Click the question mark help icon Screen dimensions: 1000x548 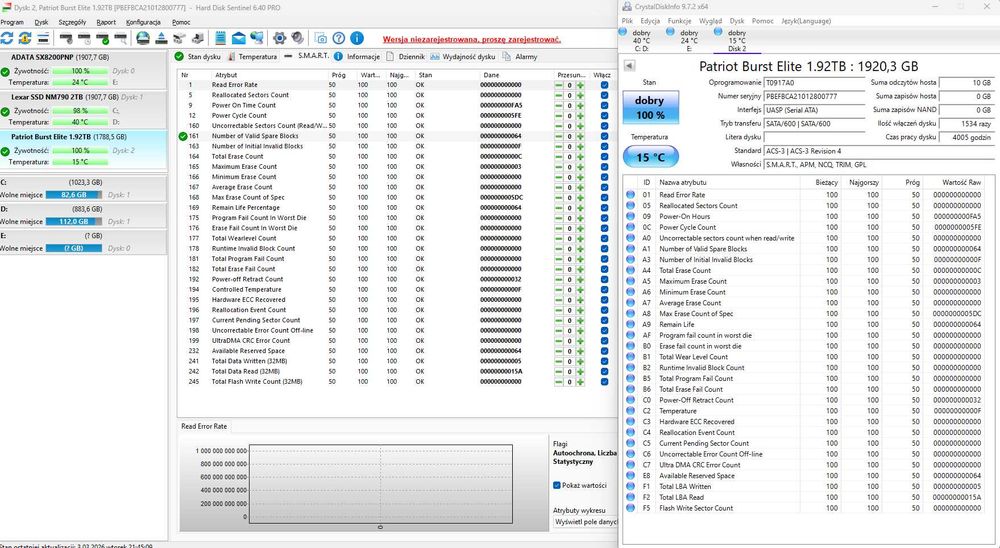[x=339, y=38]
